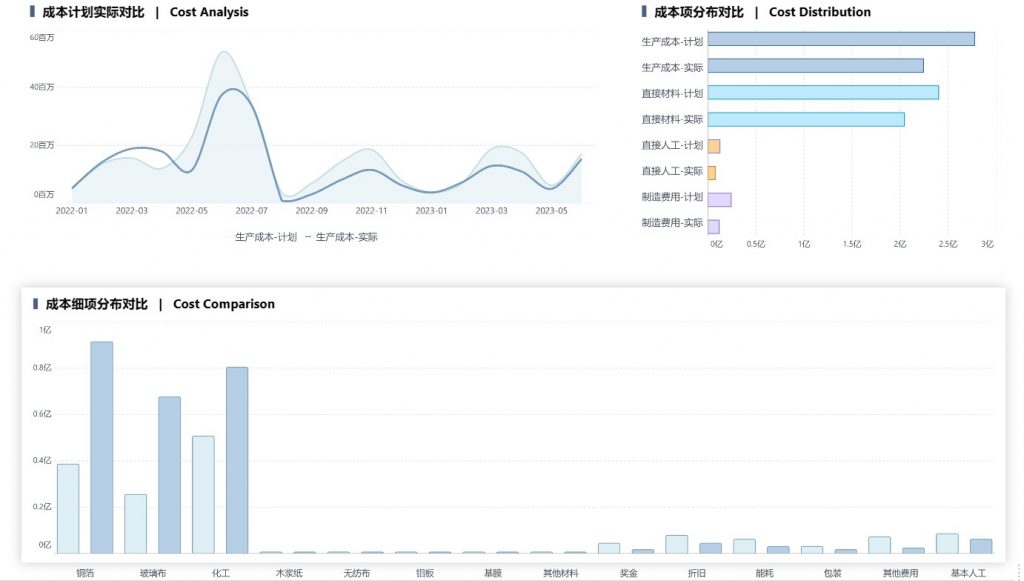Toggle the 生产成本-实际 legend entry
Image resolution: width=1024 pixels, height=581 pixels.
346,237
